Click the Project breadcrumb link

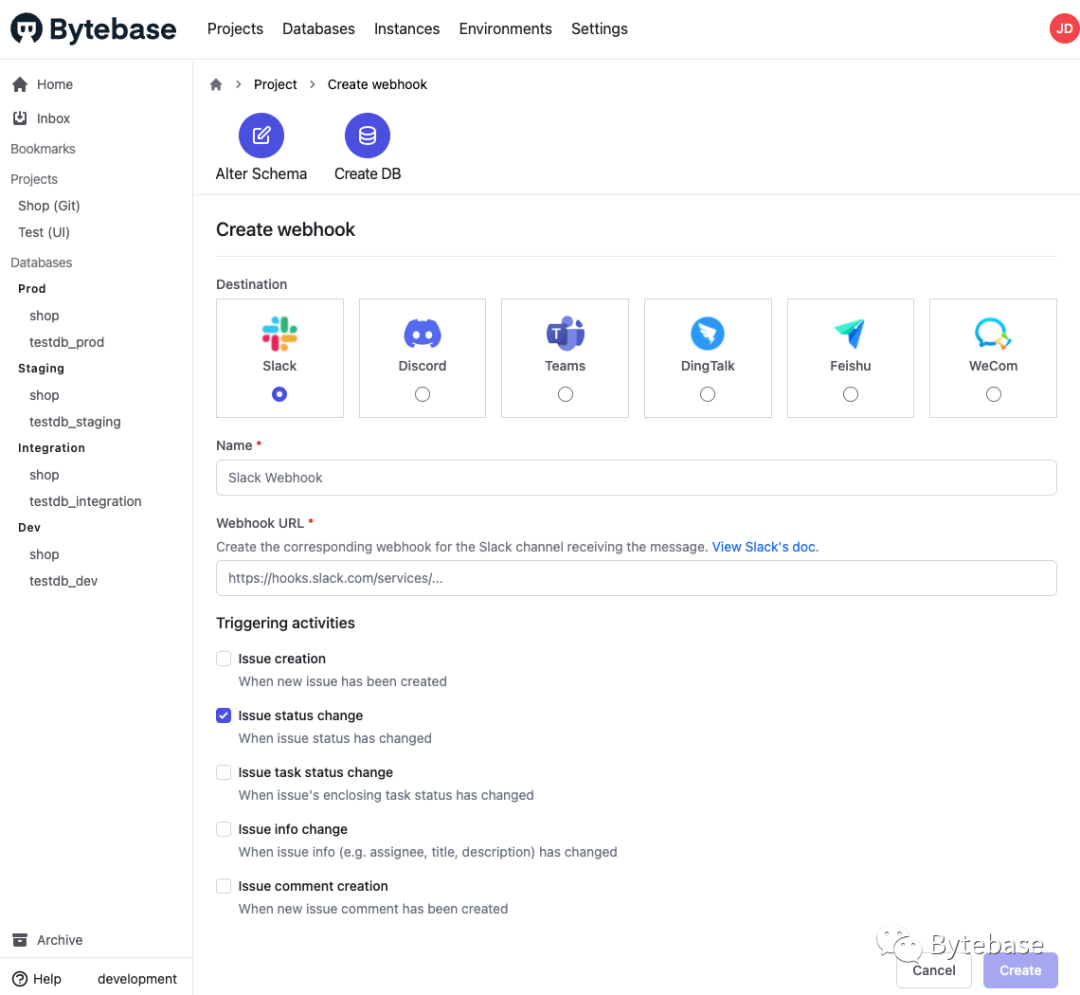(275, 84)
